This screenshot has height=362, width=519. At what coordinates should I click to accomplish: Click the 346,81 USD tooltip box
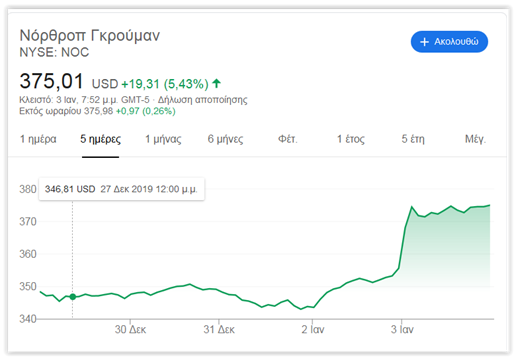(122, 189)
